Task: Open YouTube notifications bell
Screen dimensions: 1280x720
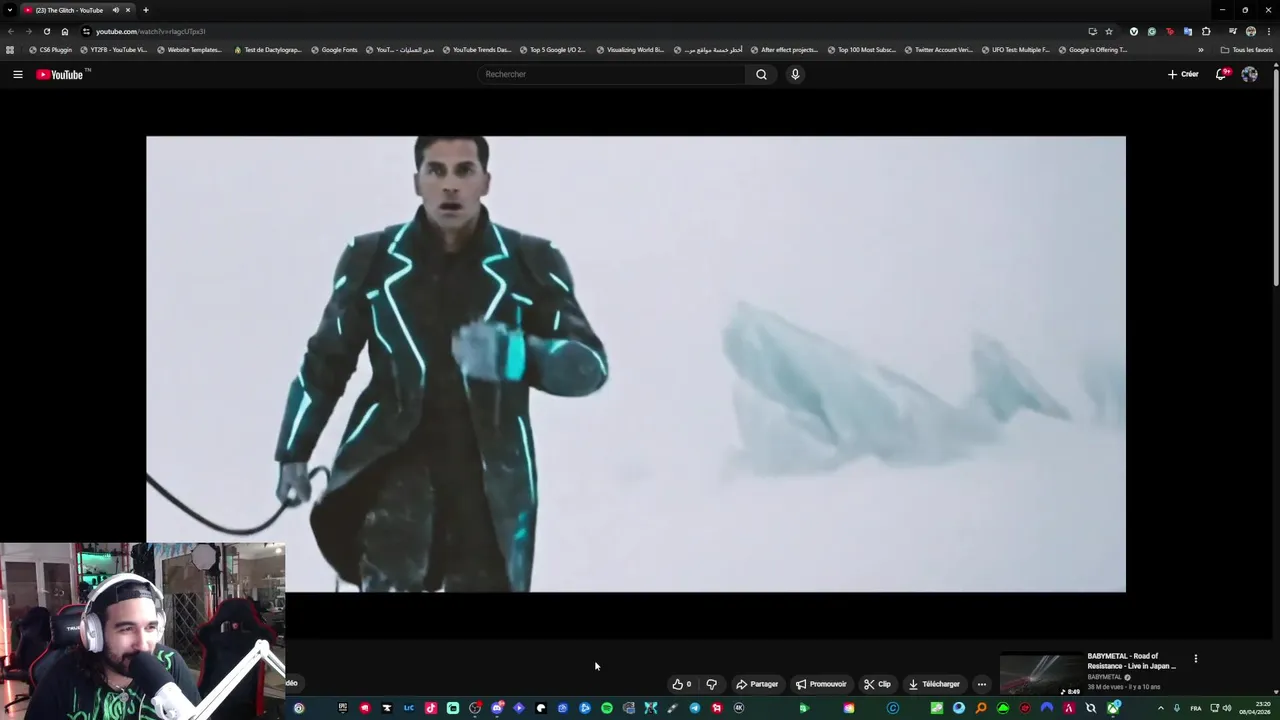Action: (x=1221, y=74)
